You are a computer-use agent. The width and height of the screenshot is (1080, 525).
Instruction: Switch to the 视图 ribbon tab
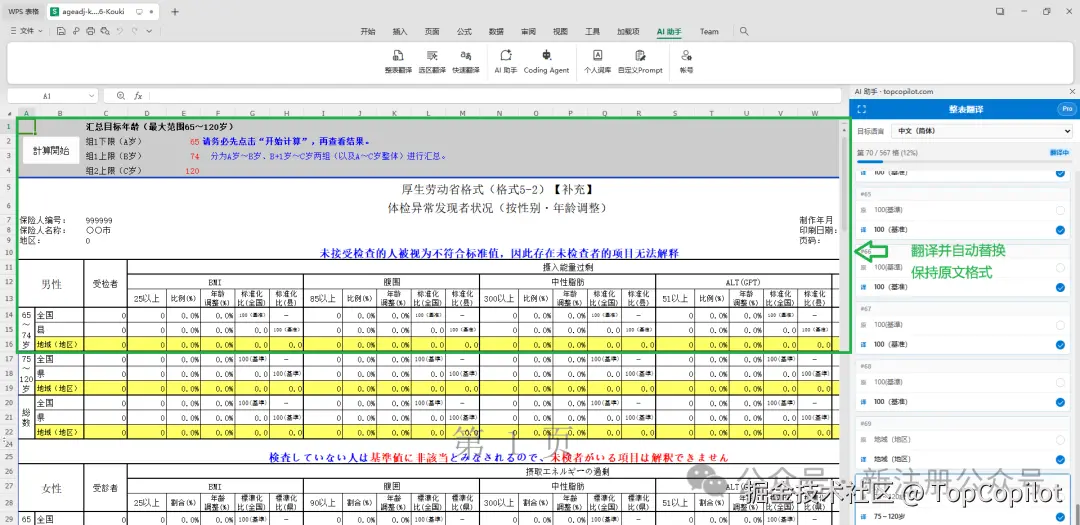561,32
